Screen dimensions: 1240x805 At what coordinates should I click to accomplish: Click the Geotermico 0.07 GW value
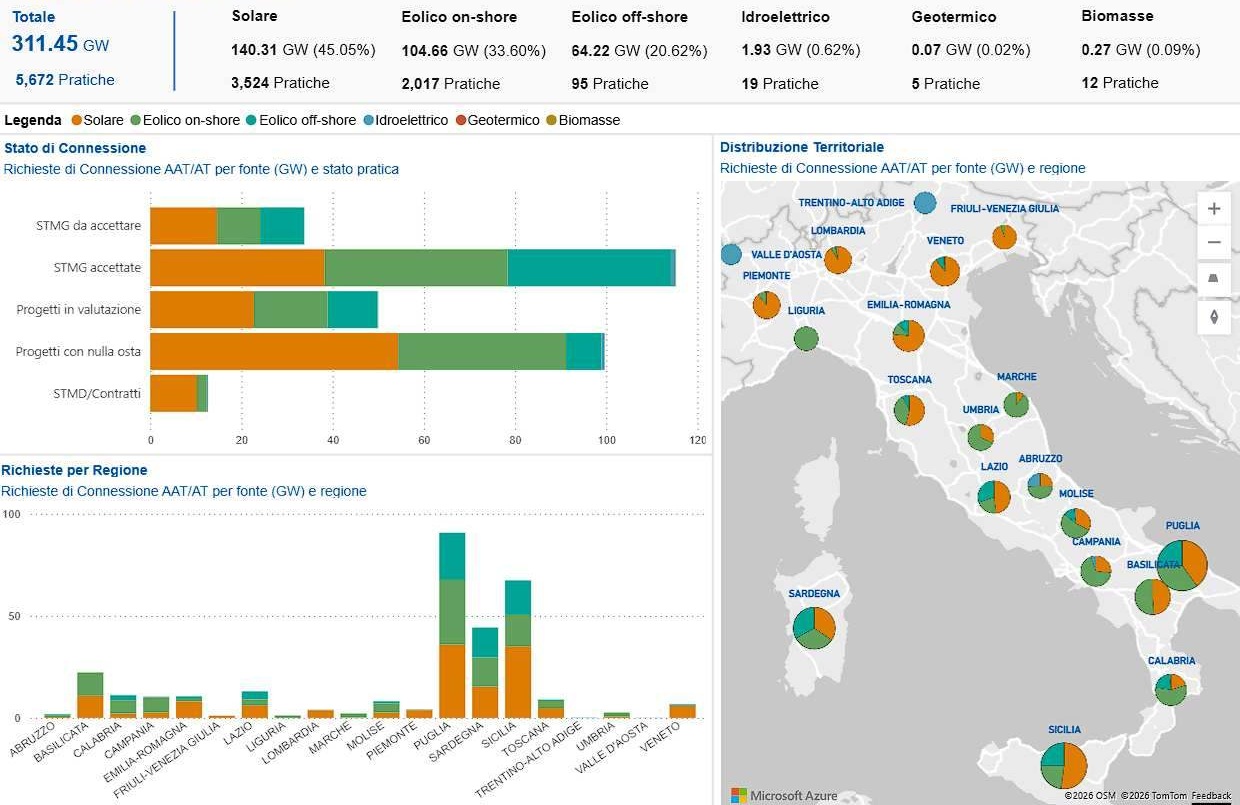tap(971, 50)
